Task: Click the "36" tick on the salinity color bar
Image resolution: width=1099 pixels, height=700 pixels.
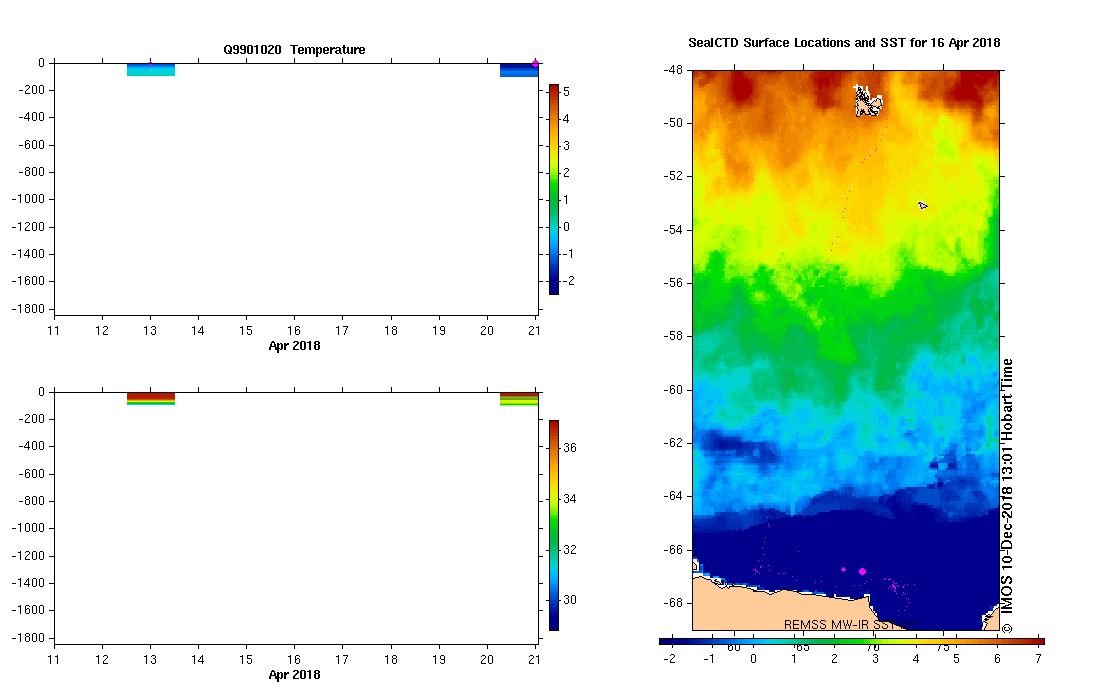Action: click(x=570, y=448)
